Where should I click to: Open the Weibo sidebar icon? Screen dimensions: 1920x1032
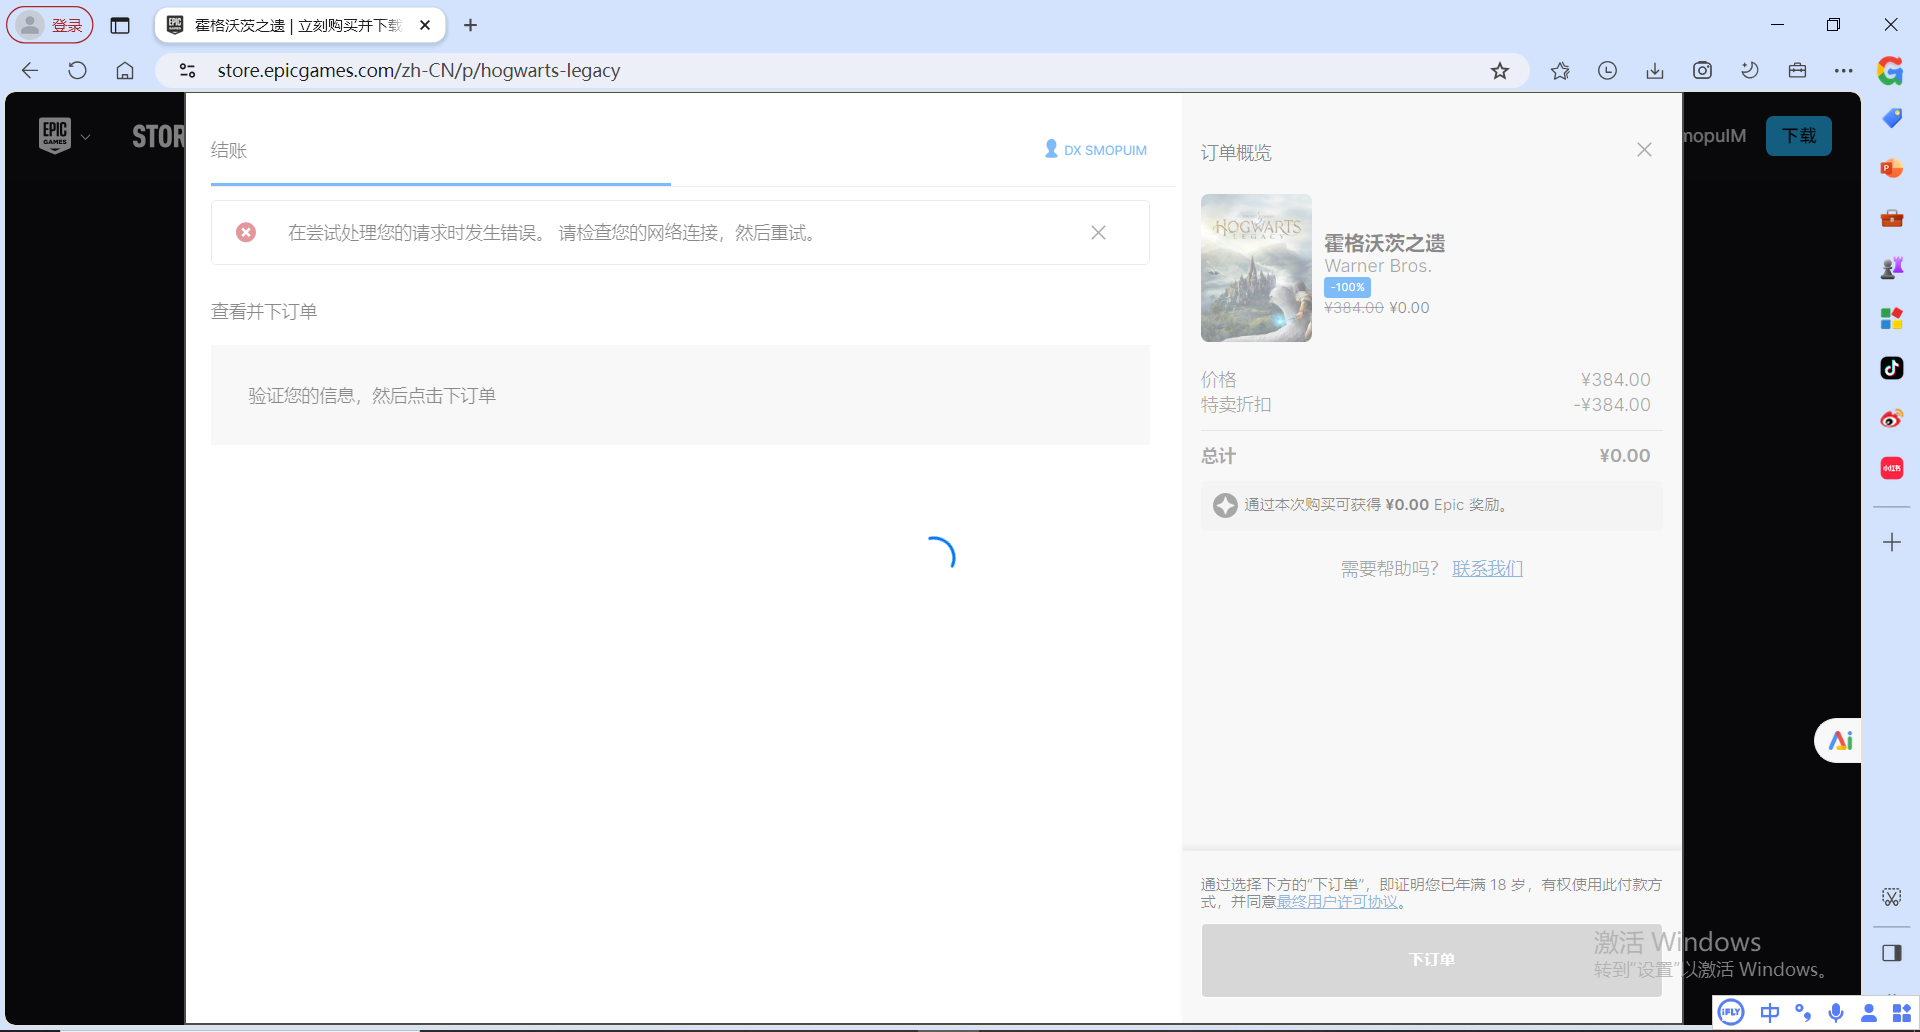click(1891, 418)
